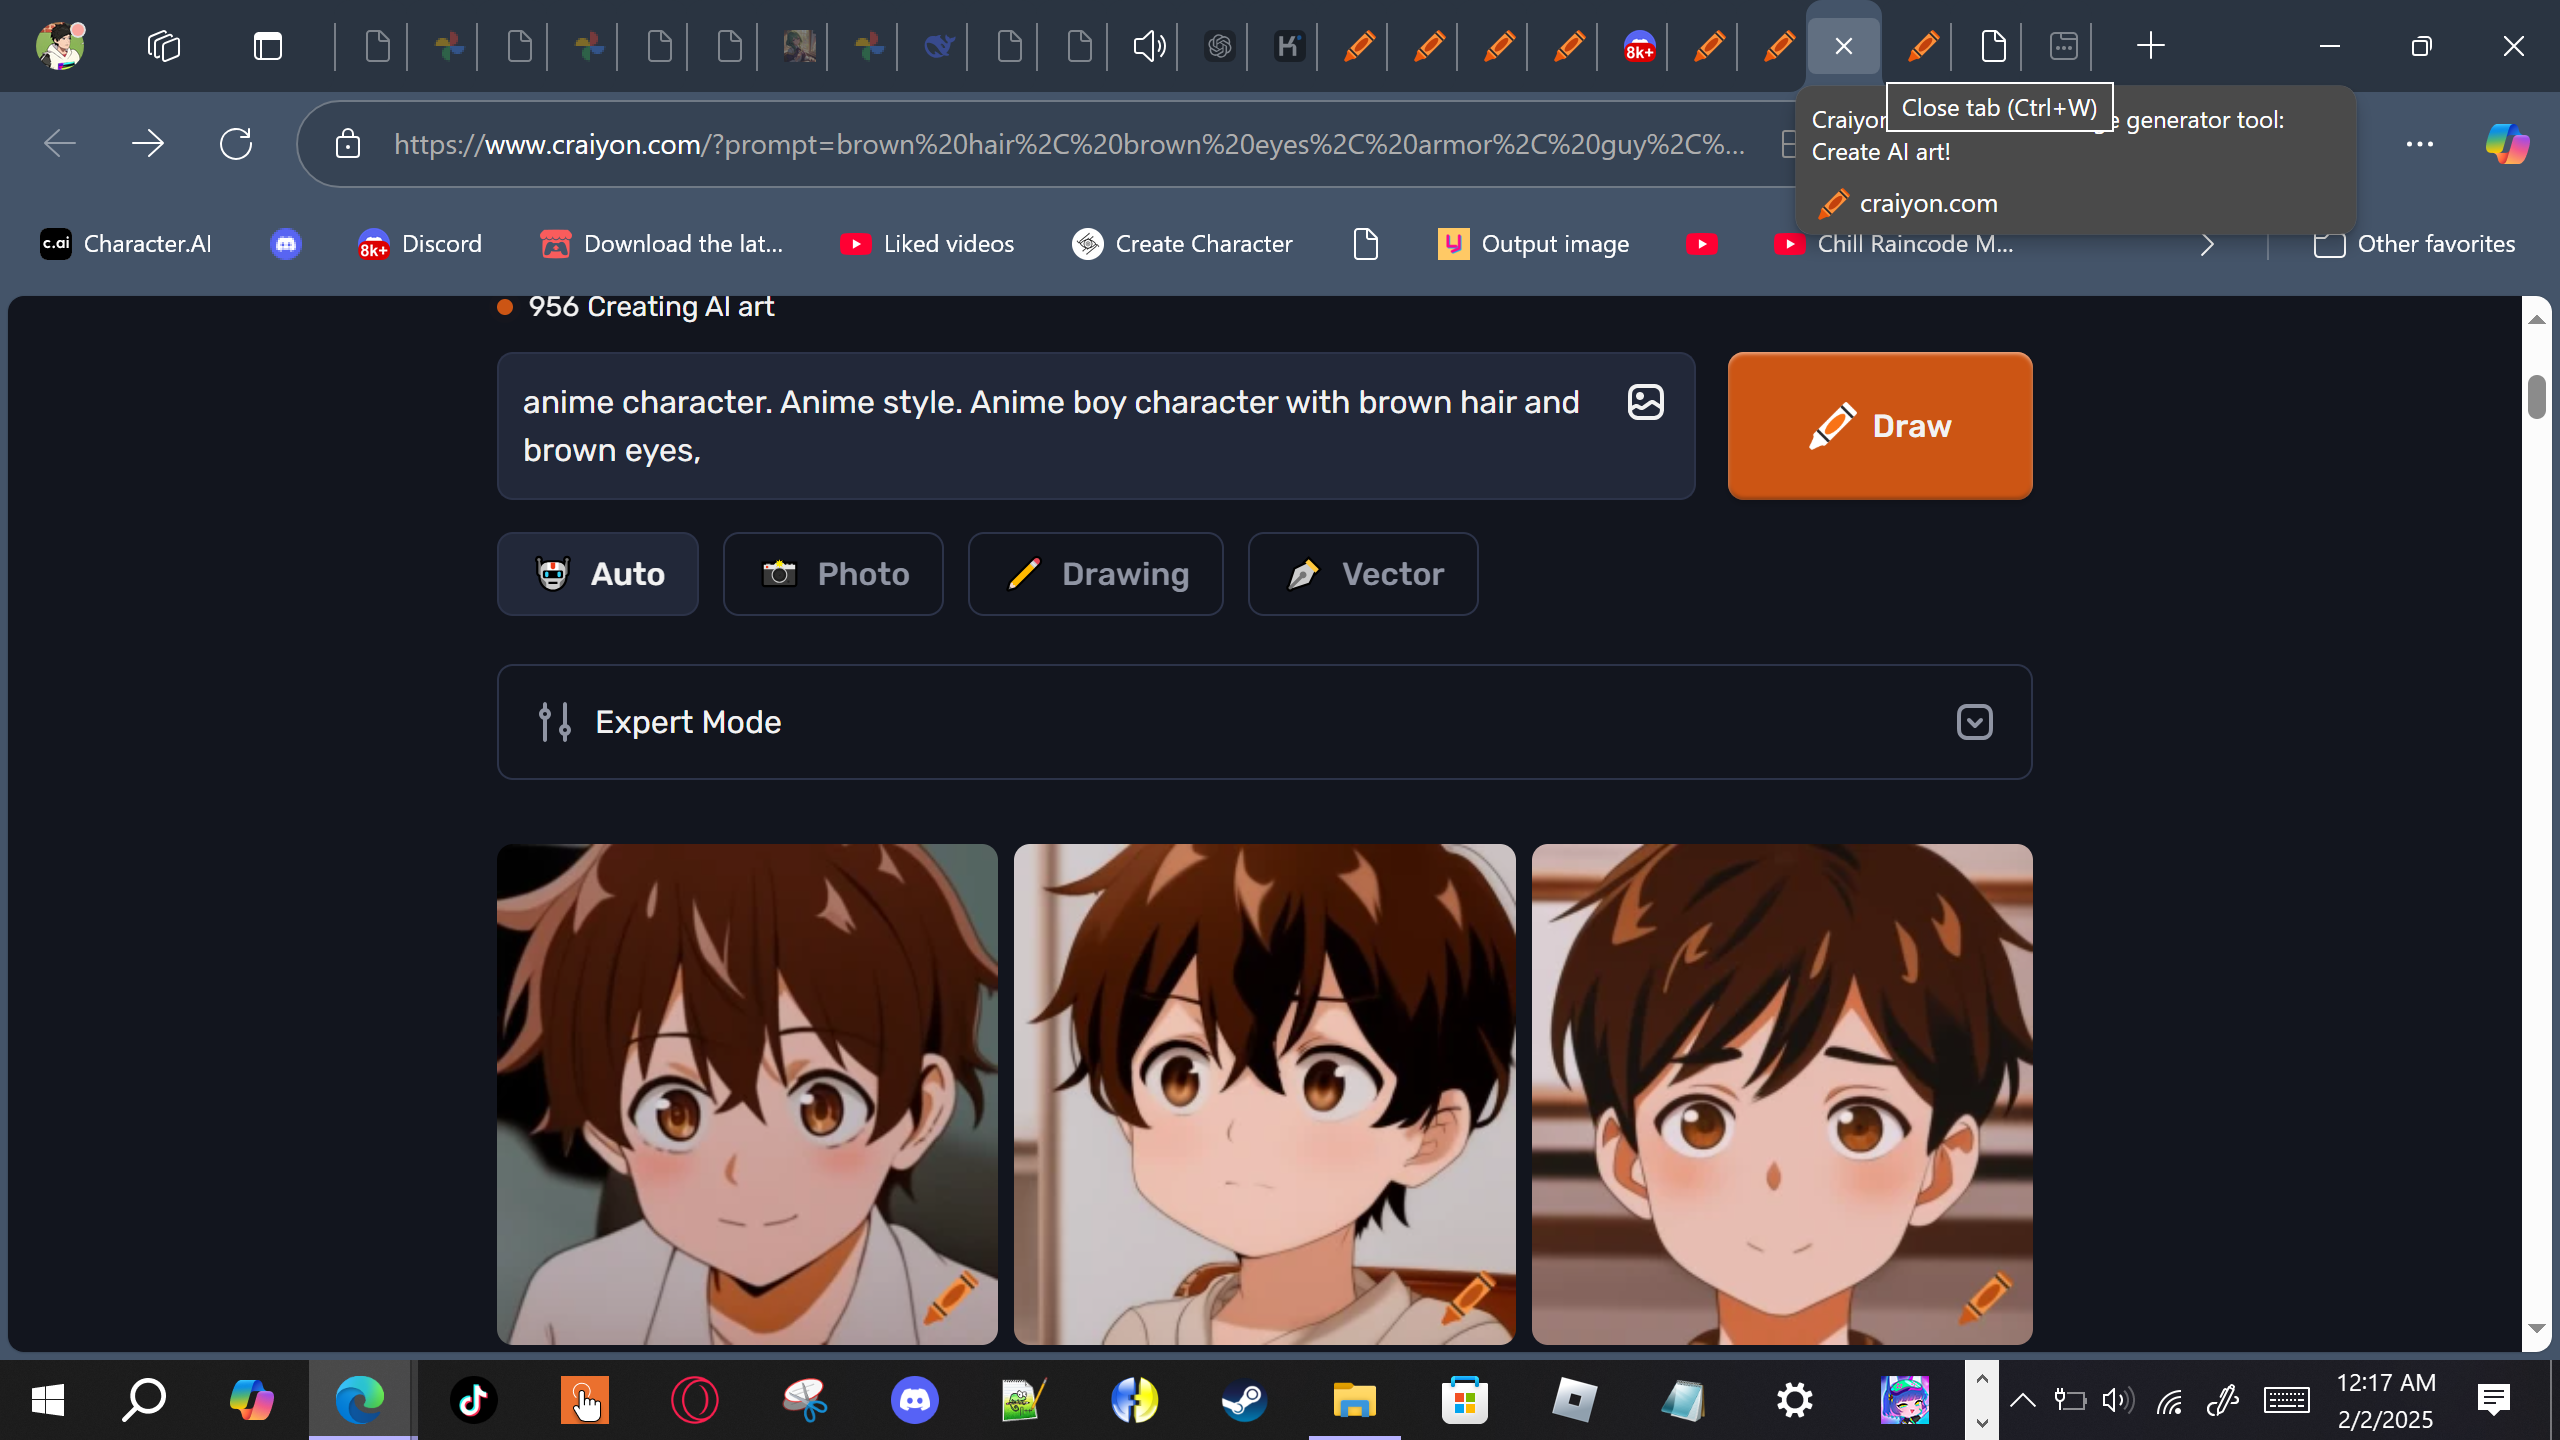Open the Character.AI bookmark
The image size is (2560, 1440).
pos(126,244)
